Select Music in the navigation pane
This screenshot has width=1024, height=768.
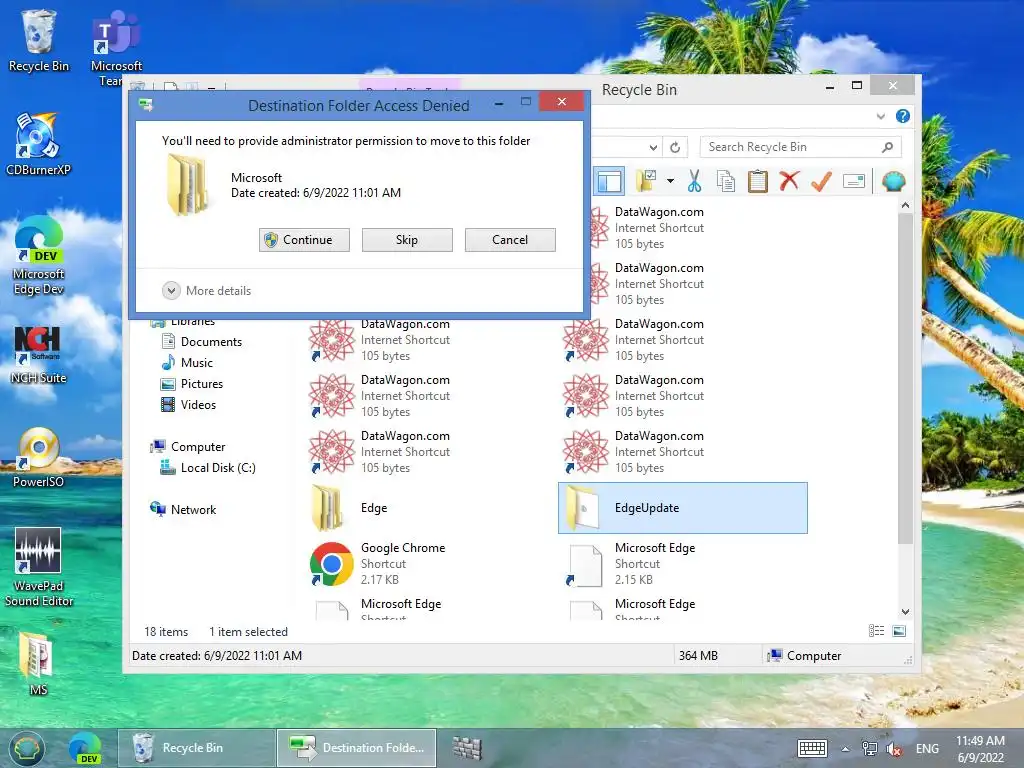tap(187, 362)
